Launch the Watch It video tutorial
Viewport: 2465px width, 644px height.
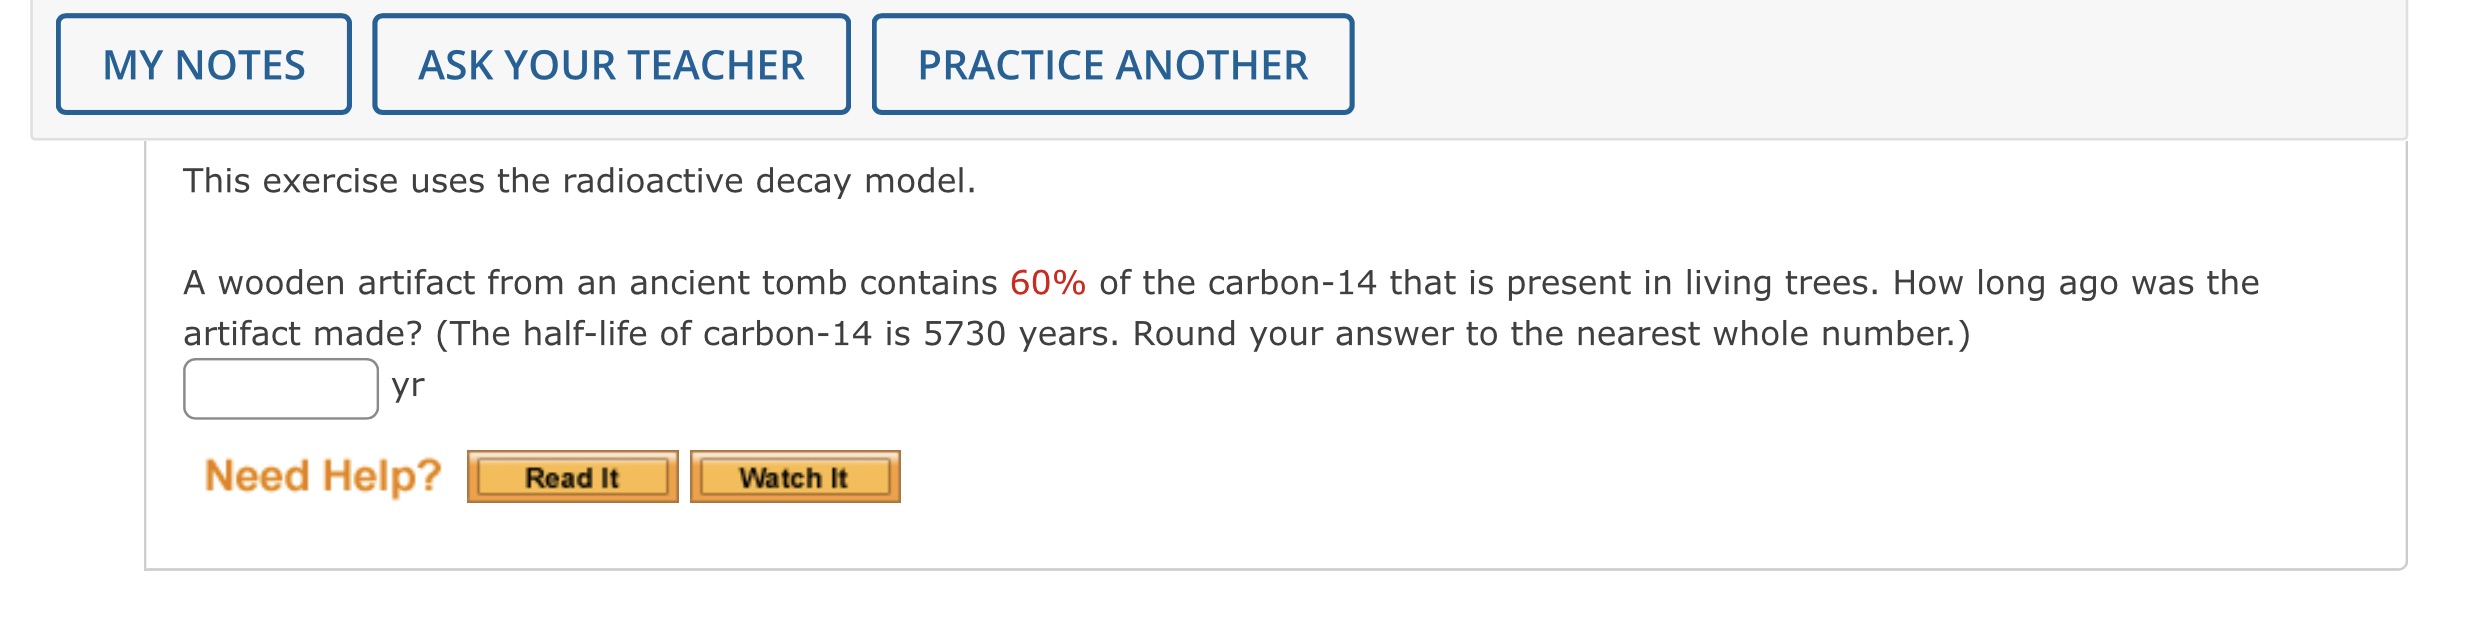[x=795, y=477]
